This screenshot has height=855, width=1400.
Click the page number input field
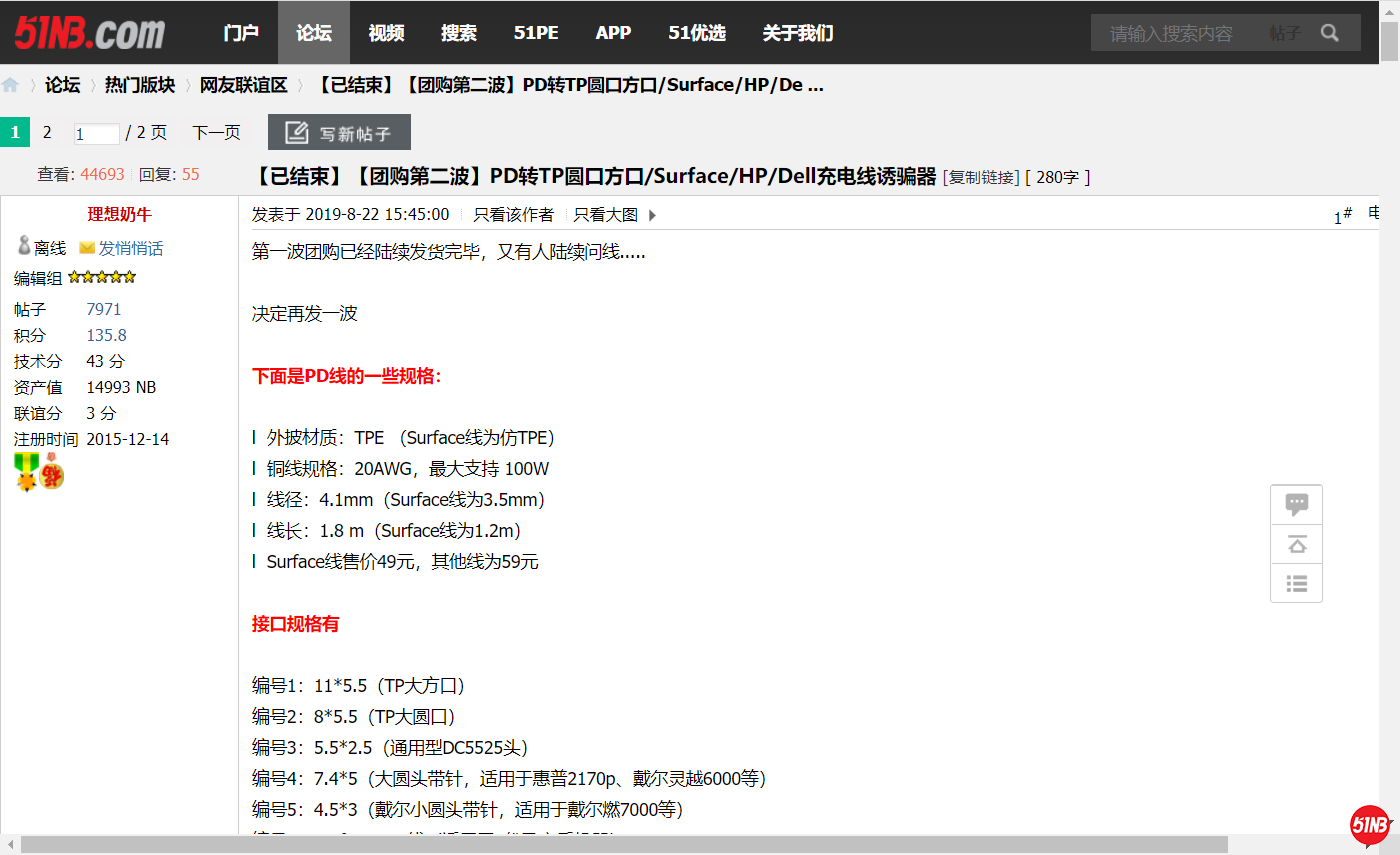point(96,134)
